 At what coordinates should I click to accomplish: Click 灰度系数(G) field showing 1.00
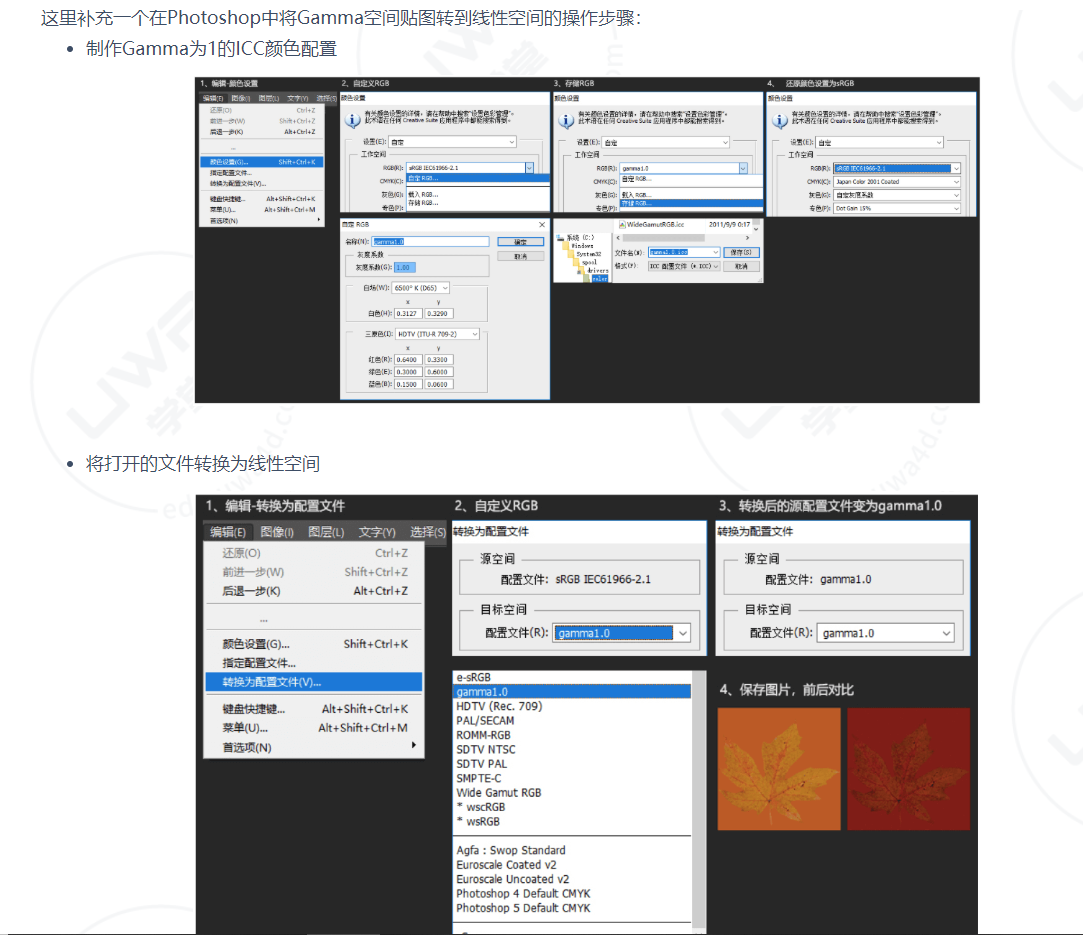click(x=405, y=267)
